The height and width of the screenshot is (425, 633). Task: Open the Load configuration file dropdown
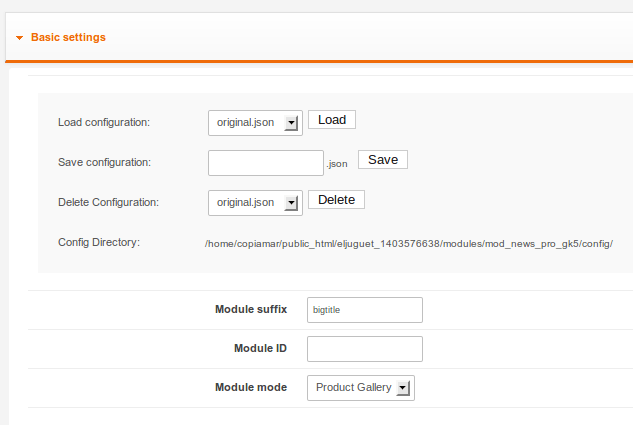point(255,123)
